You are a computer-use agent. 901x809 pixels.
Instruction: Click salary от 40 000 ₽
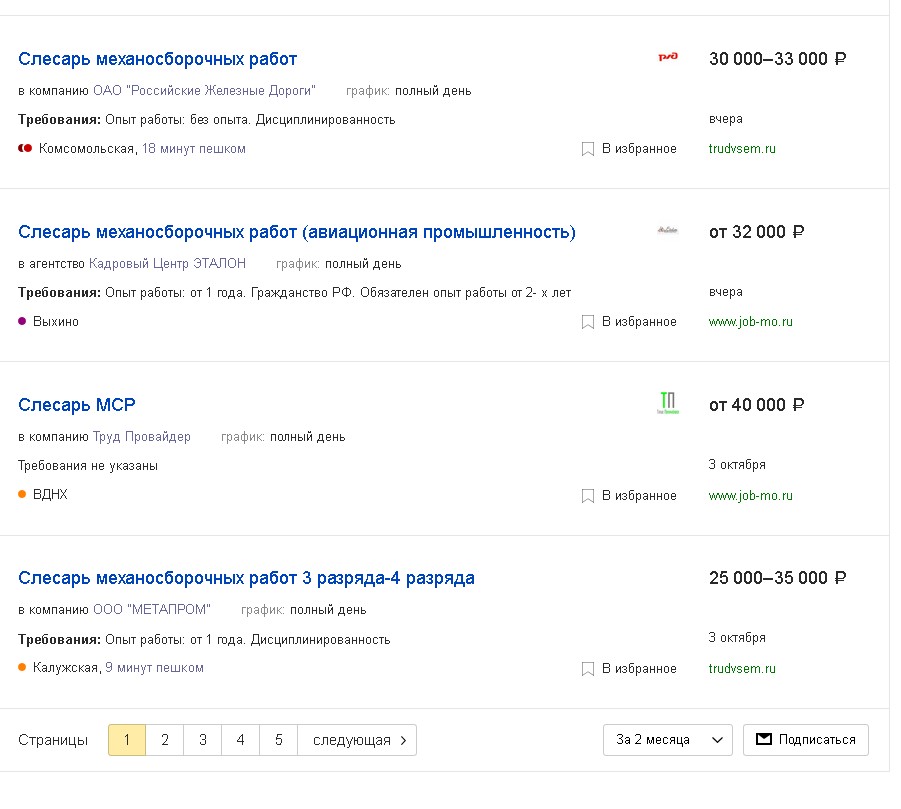point(756,405)
